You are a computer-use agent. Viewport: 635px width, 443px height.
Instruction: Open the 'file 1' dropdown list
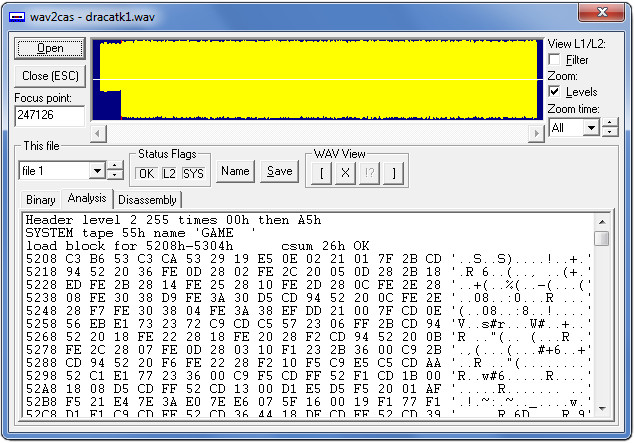click(97, 171)
